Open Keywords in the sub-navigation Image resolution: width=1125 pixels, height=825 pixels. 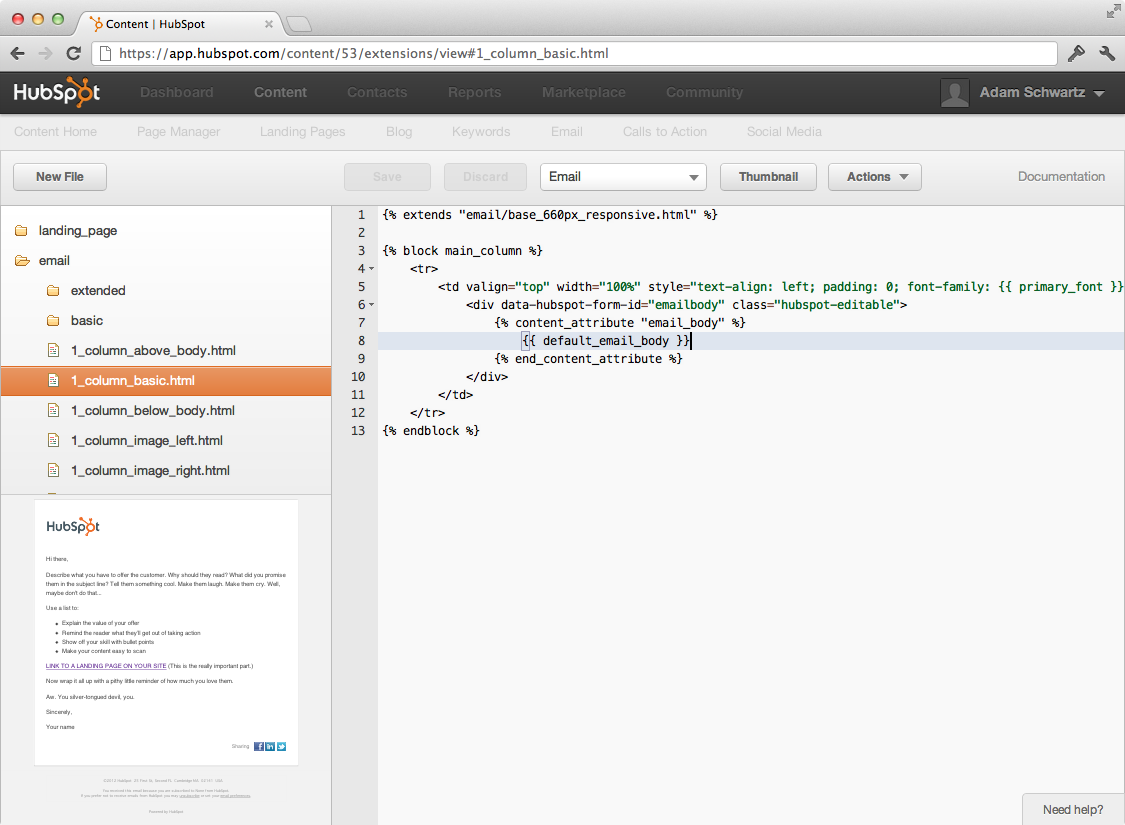coord(481,132)
